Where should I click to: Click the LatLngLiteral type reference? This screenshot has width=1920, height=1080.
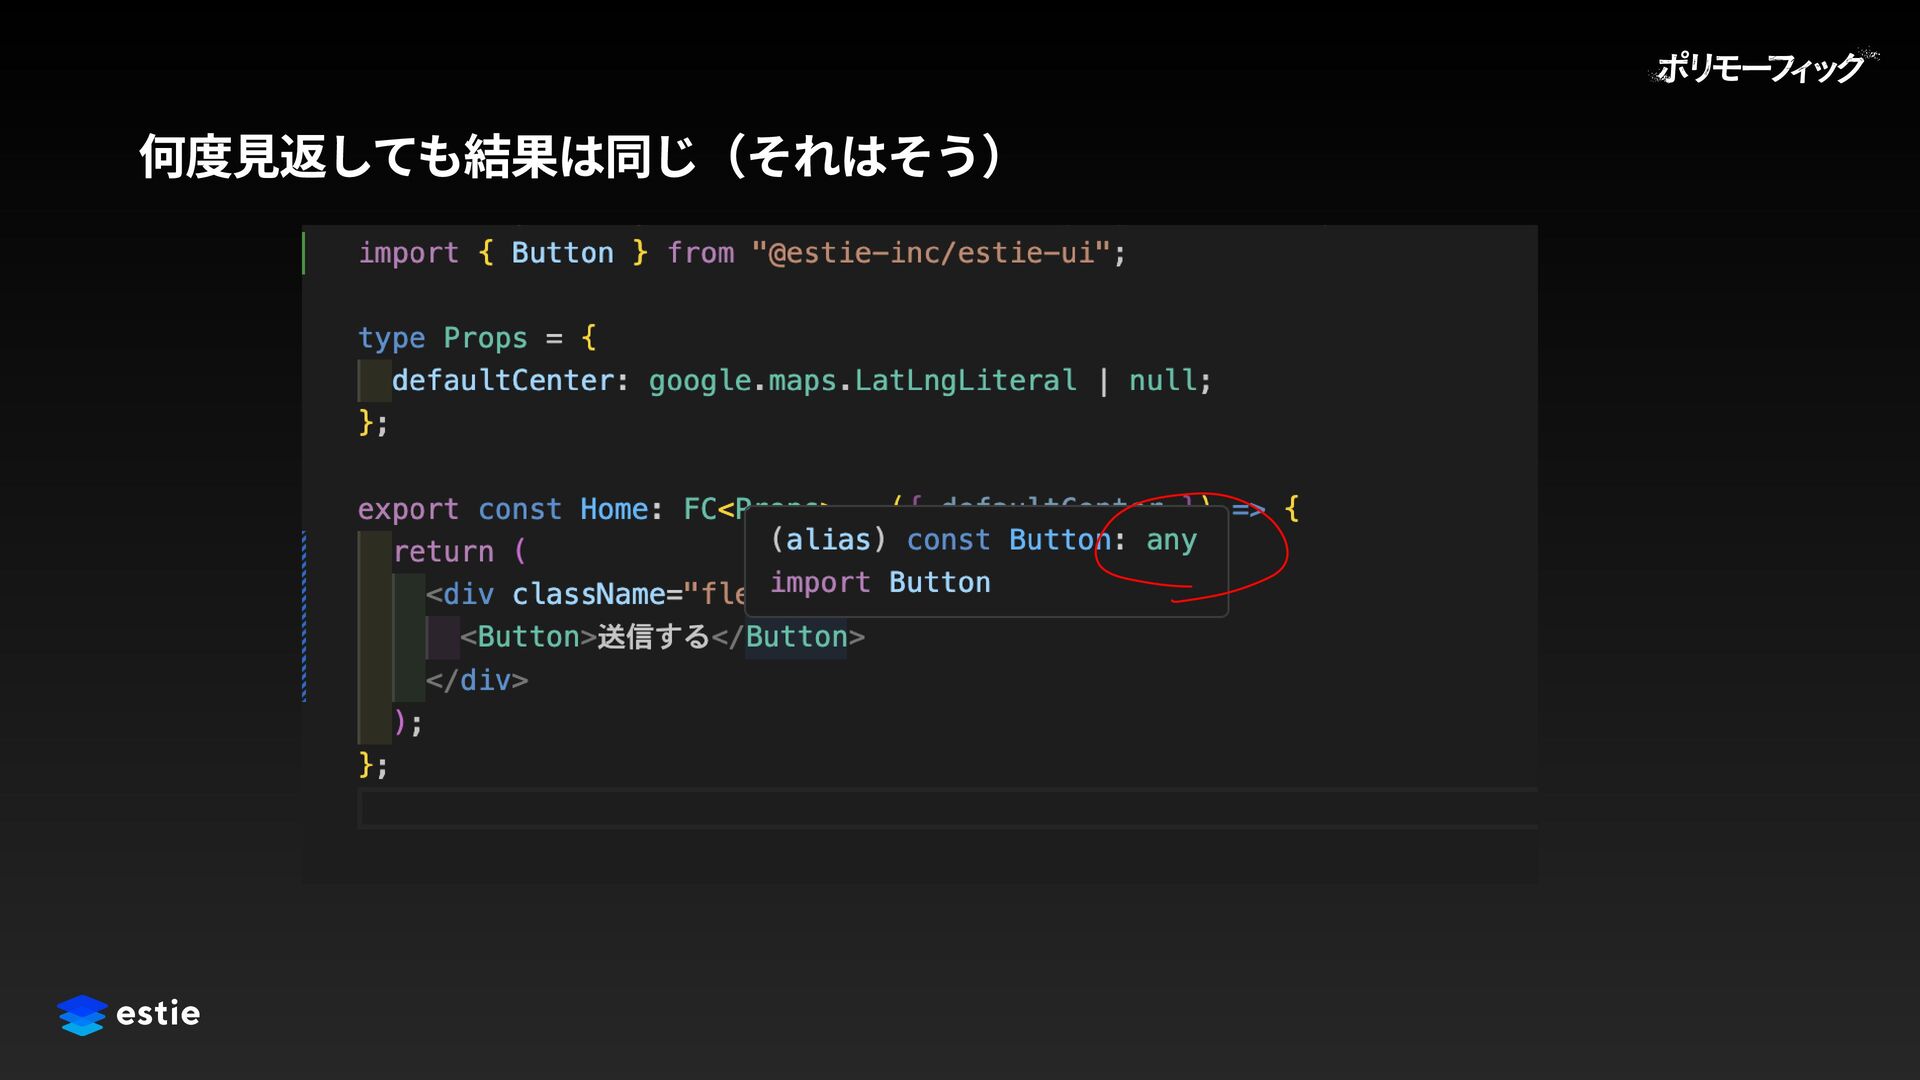965,381
